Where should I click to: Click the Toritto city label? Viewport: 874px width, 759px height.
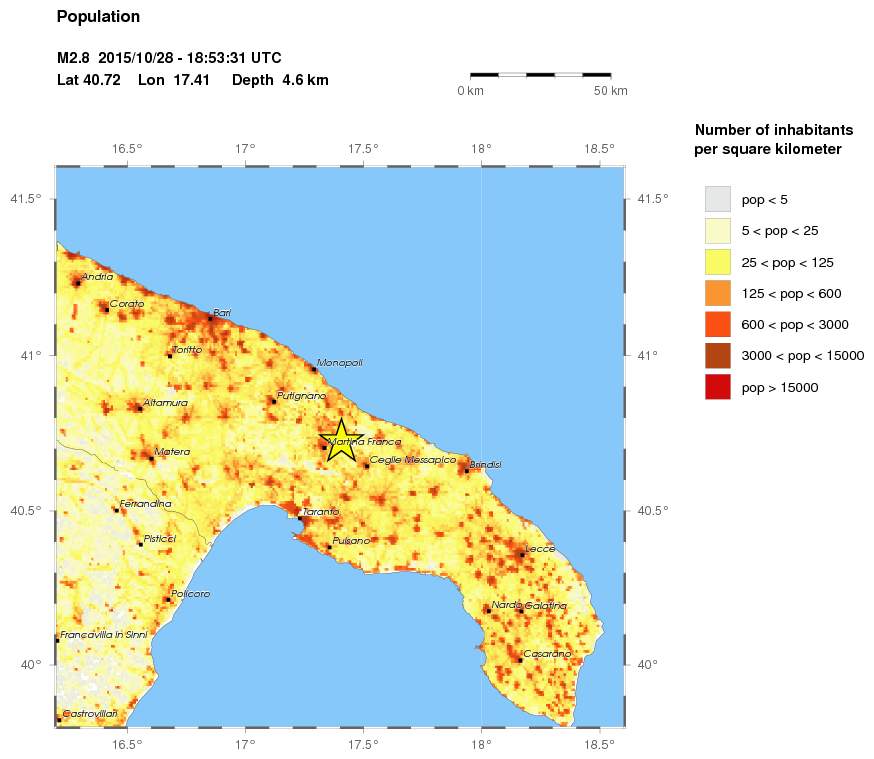187,349
